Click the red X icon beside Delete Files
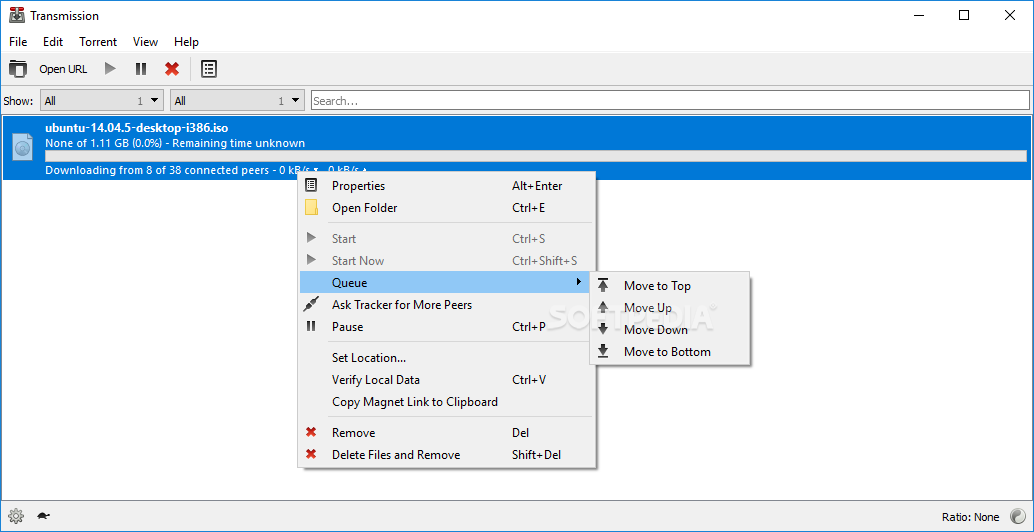The width and height of the screenshot is (1034, 532). [x=311, y=454]
